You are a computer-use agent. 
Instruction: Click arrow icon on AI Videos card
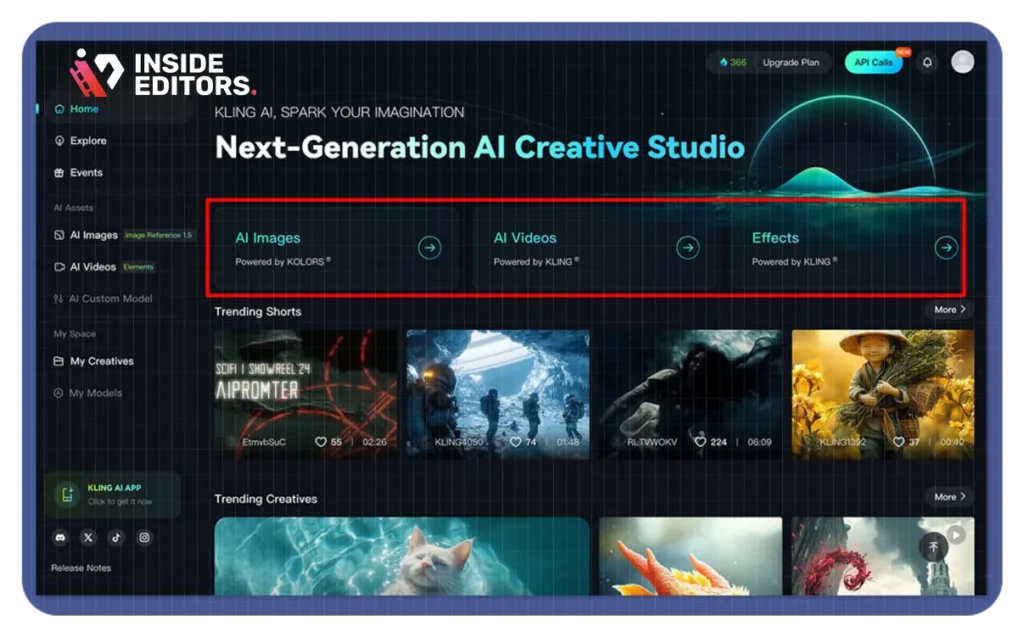point(687,248)
